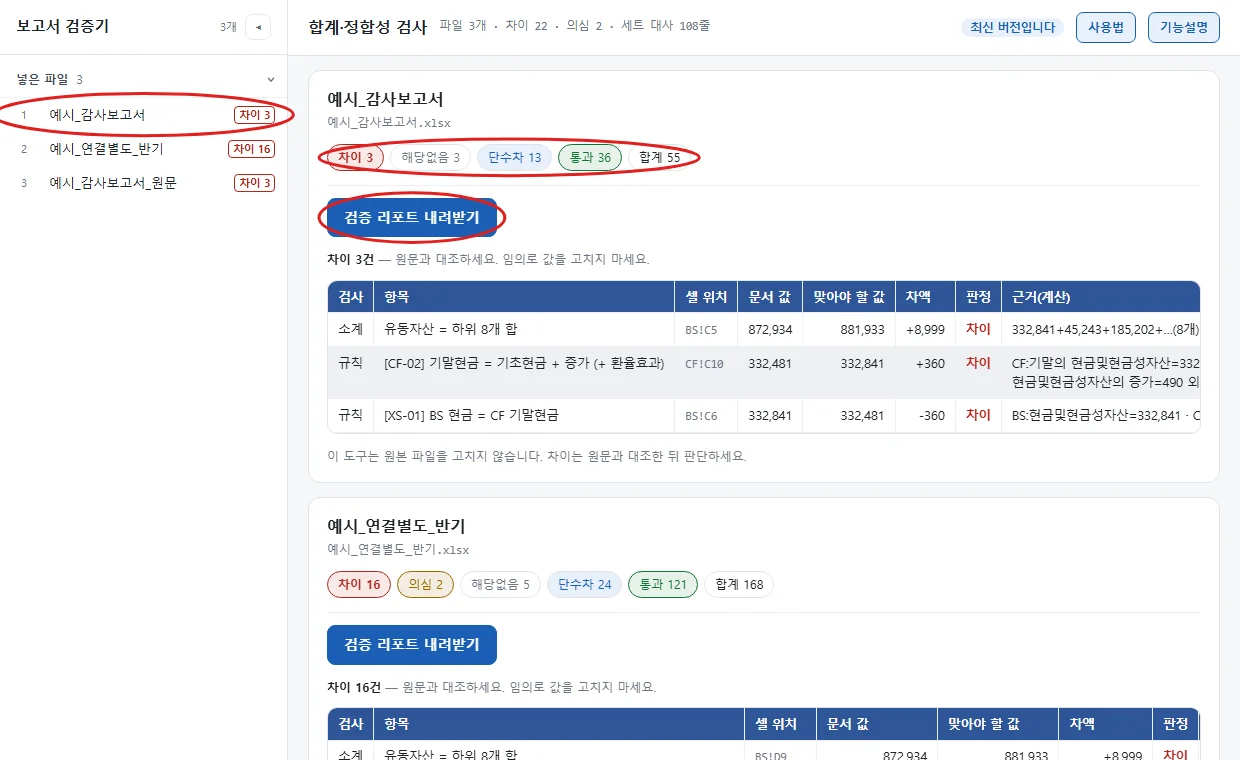Click the 셀 위치 column header in first table
1240x760 pixels.
click(706, 297)
